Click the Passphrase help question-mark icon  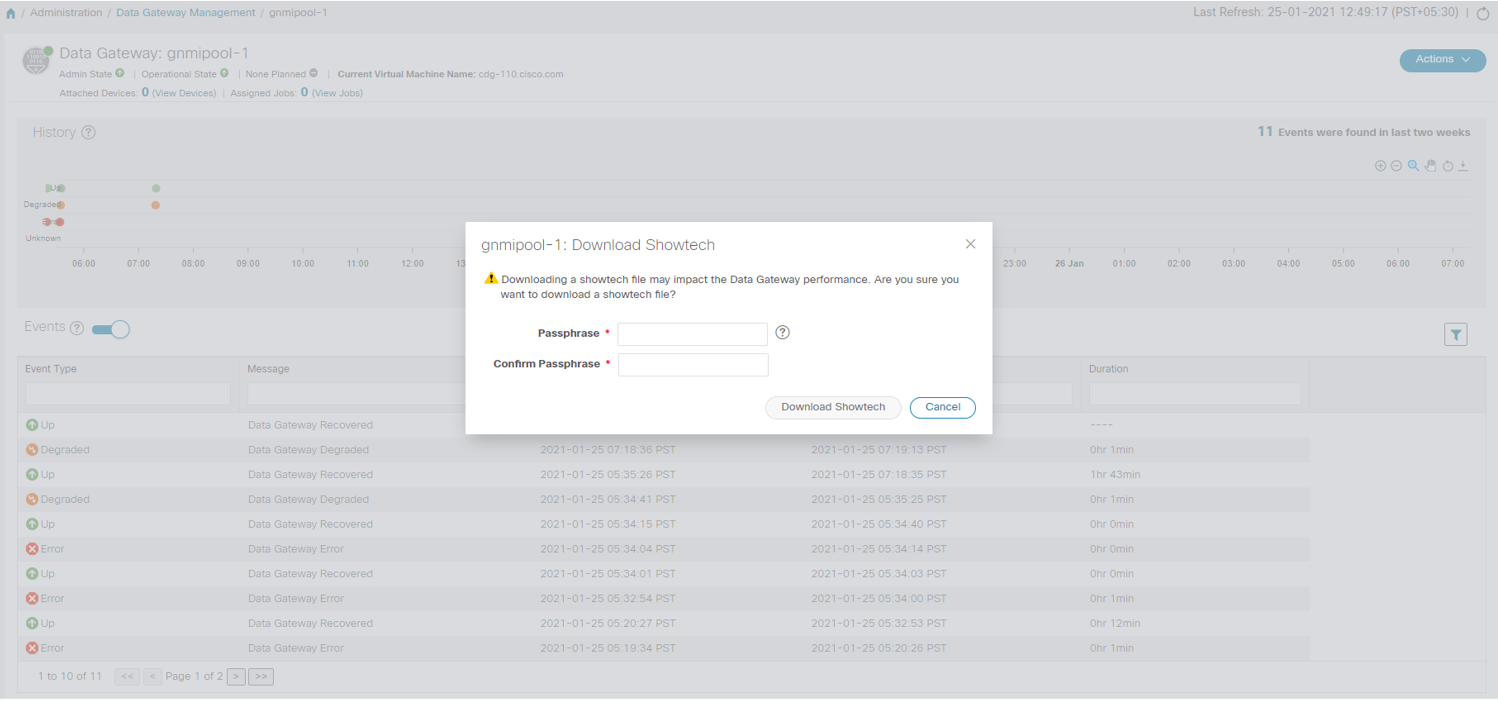[783, 333]
